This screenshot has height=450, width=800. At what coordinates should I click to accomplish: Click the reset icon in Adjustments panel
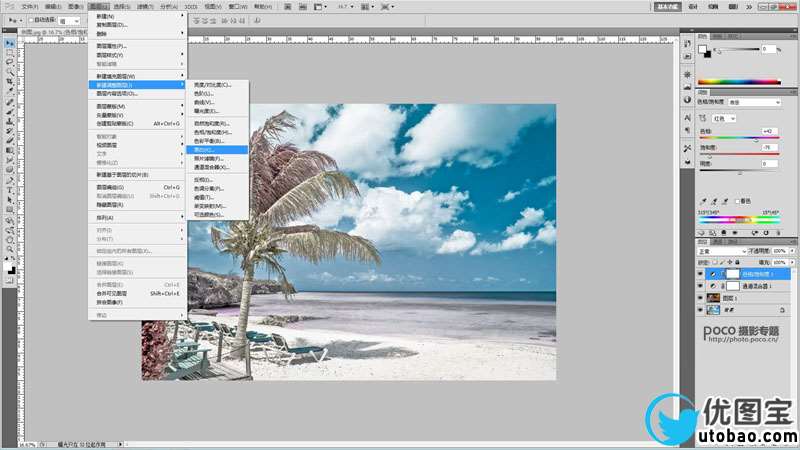pos(766,233)
